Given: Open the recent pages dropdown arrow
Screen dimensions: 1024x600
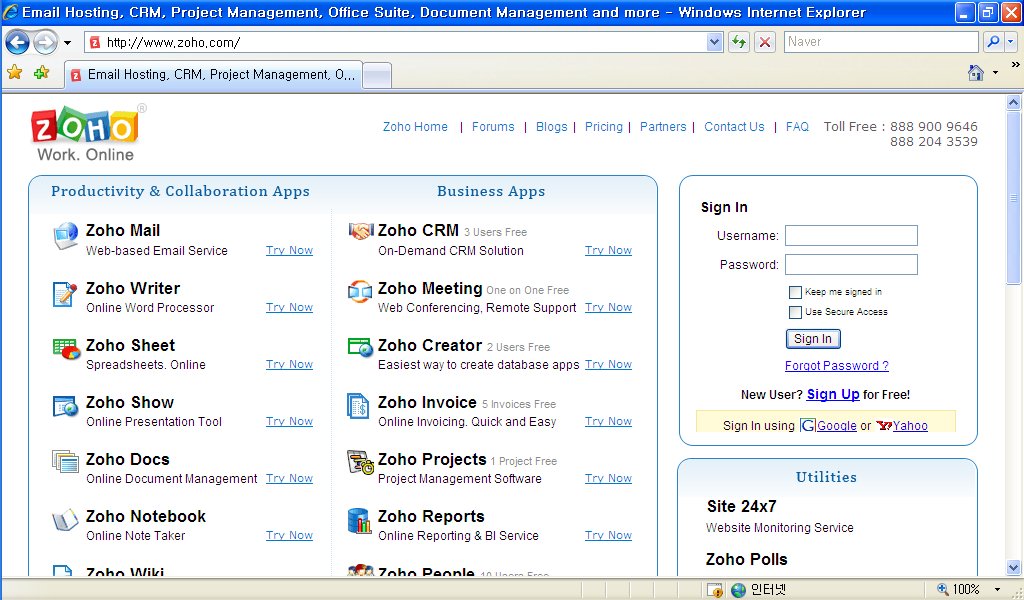Looking at the screenshot, I should 67,43.
